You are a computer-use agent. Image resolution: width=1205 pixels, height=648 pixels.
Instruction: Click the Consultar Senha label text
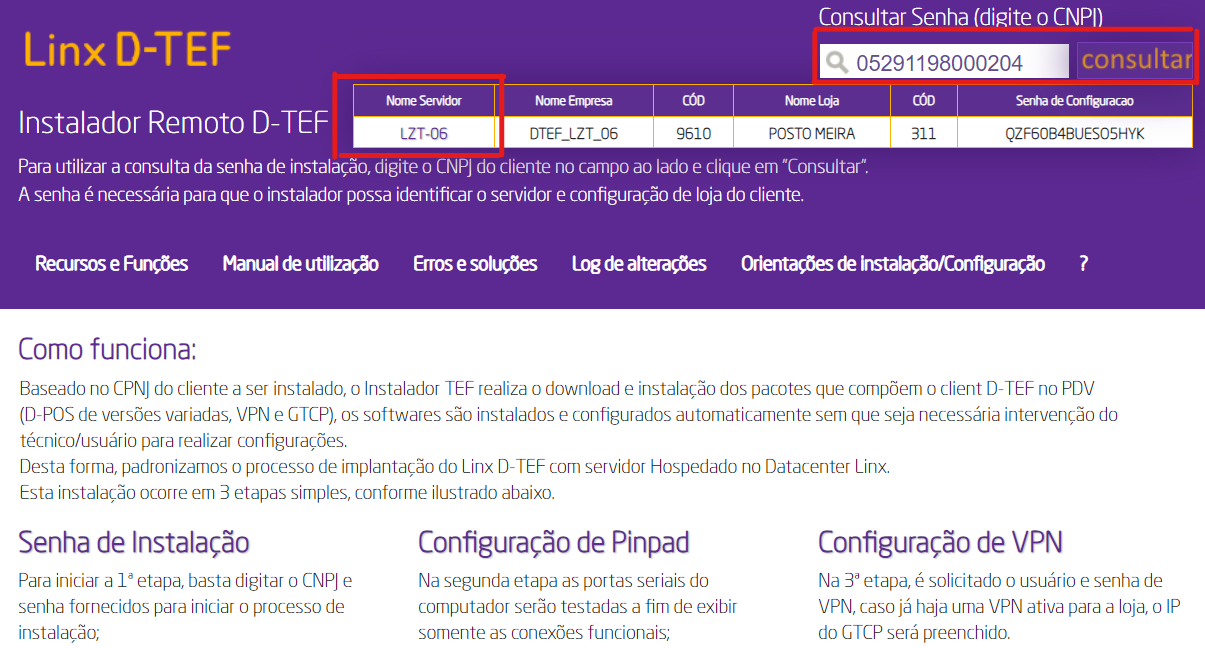961,17
